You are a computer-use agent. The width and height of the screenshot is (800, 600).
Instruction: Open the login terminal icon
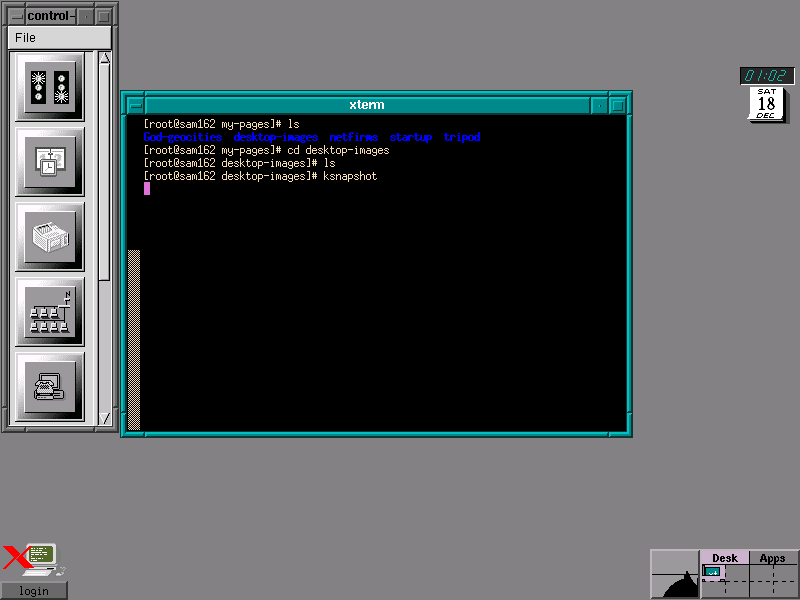click(35, 560)
